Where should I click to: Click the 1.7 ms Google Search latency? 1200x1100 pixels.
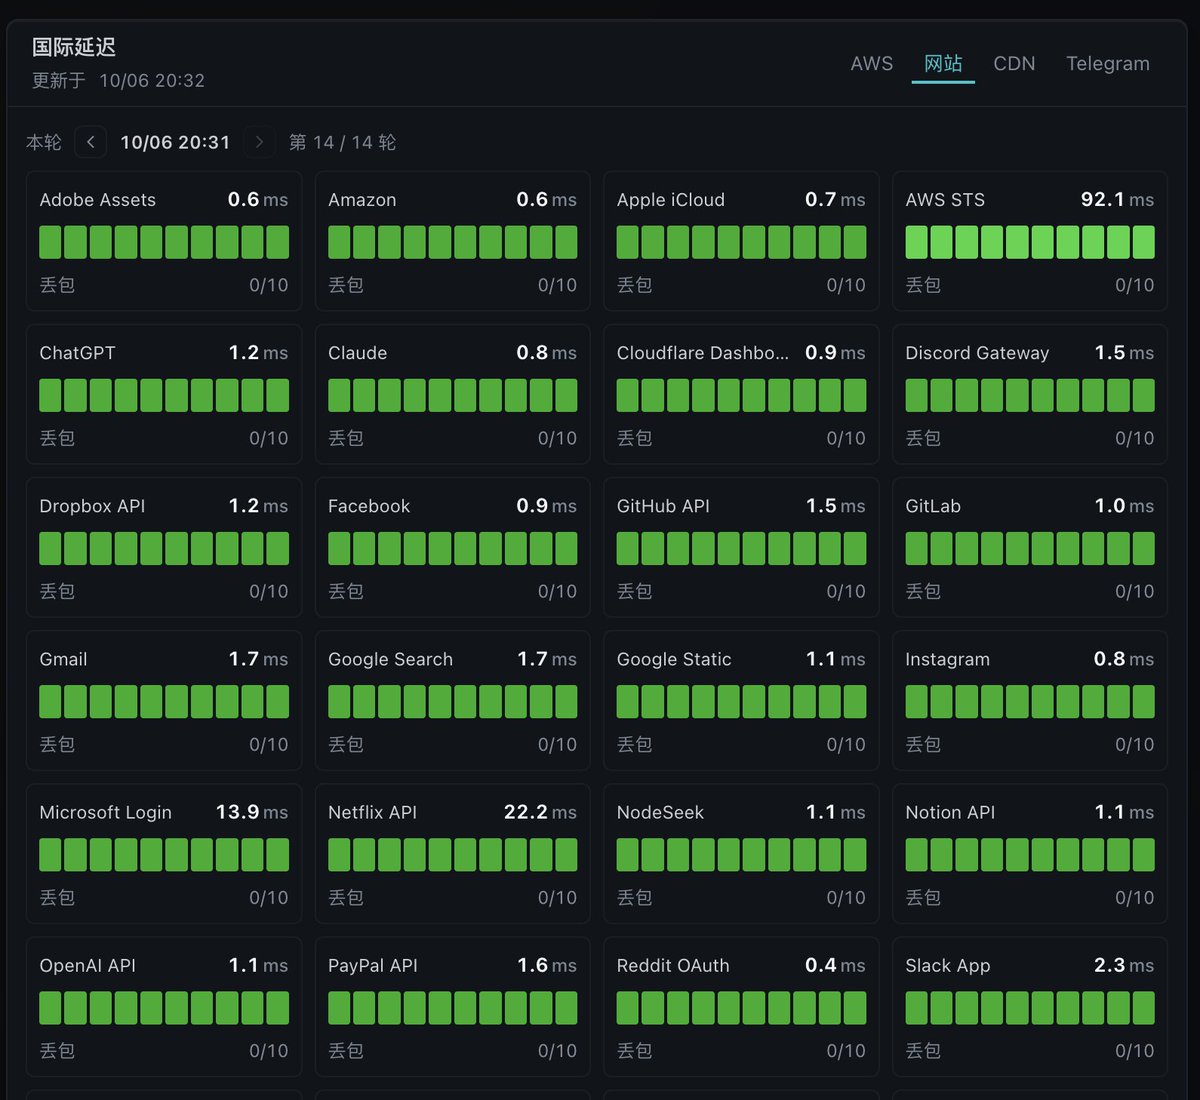point(547,659)
